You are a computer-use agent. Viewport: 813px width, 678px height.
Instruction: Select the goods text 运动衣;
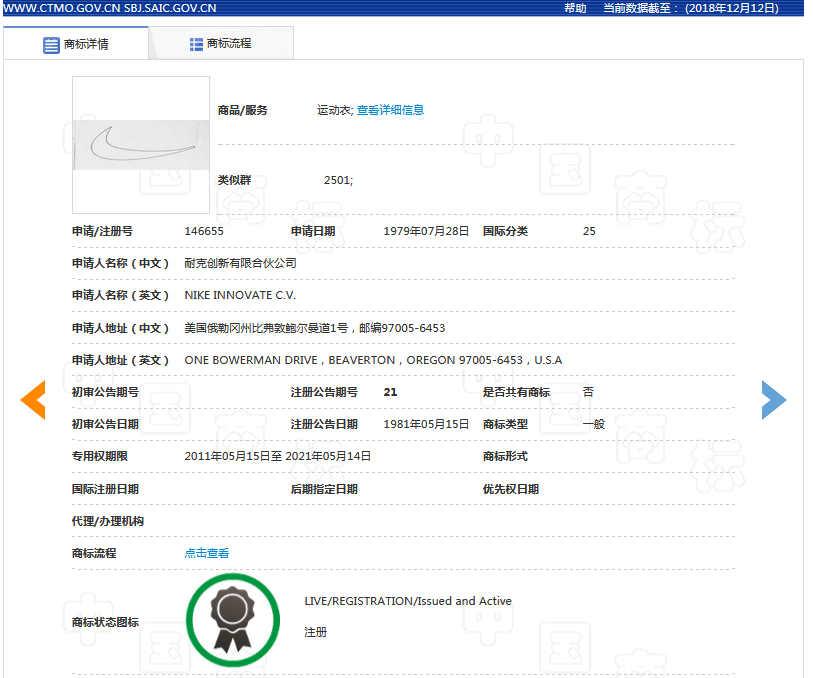tap(335, 110)
